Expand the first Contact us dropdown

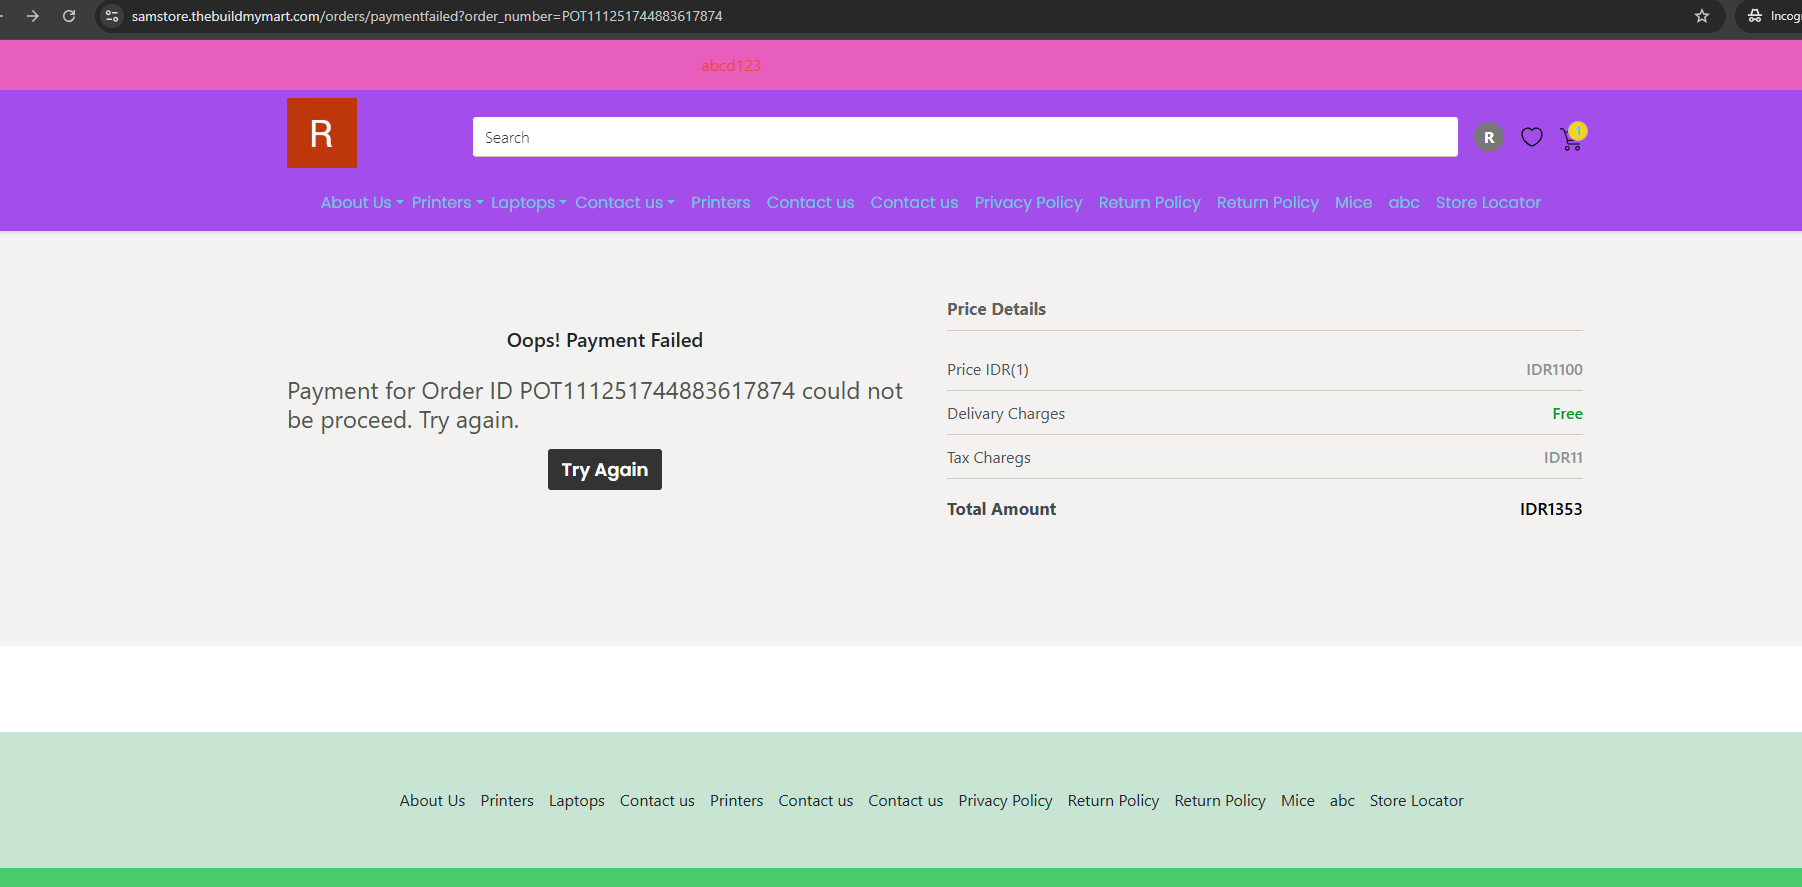tap(625, 202)
